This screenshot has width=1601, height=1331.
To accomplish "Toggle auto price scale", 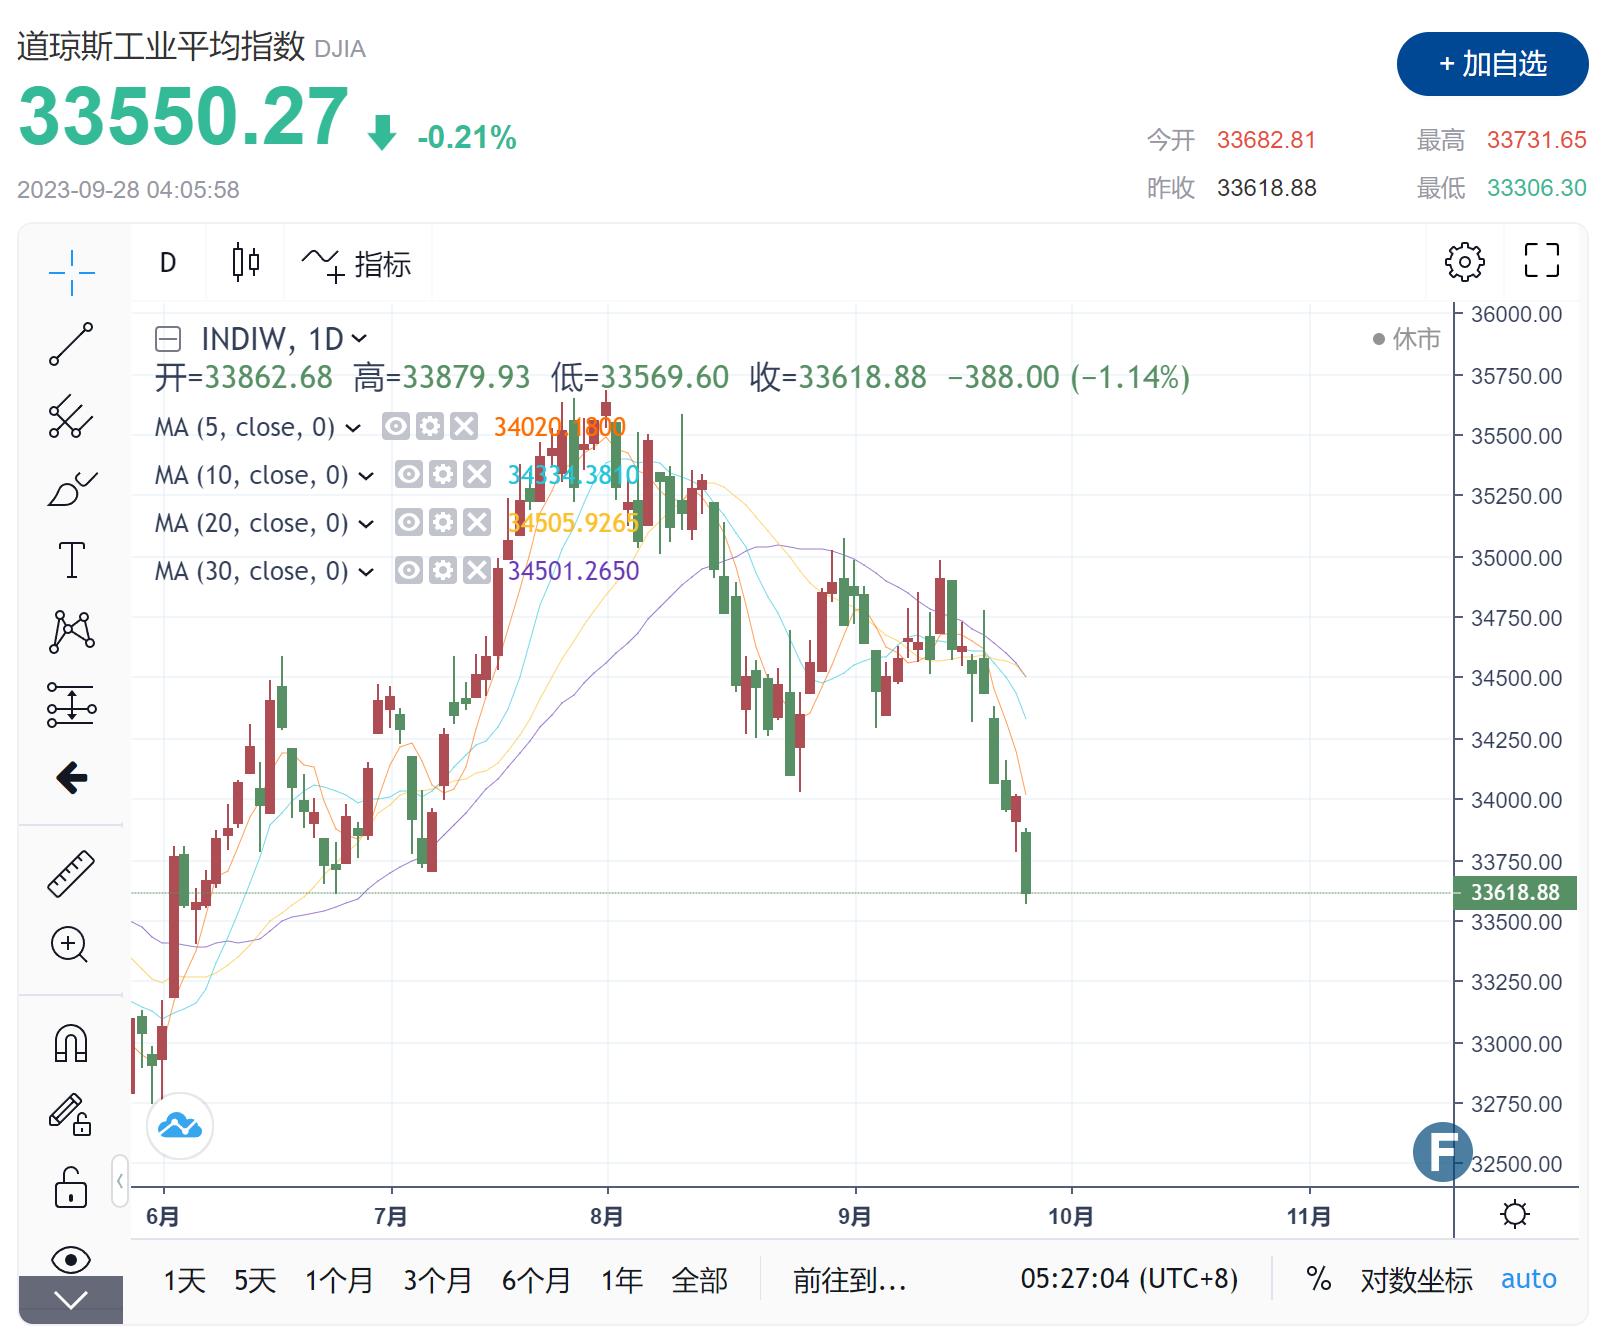I will 1529,1279.
